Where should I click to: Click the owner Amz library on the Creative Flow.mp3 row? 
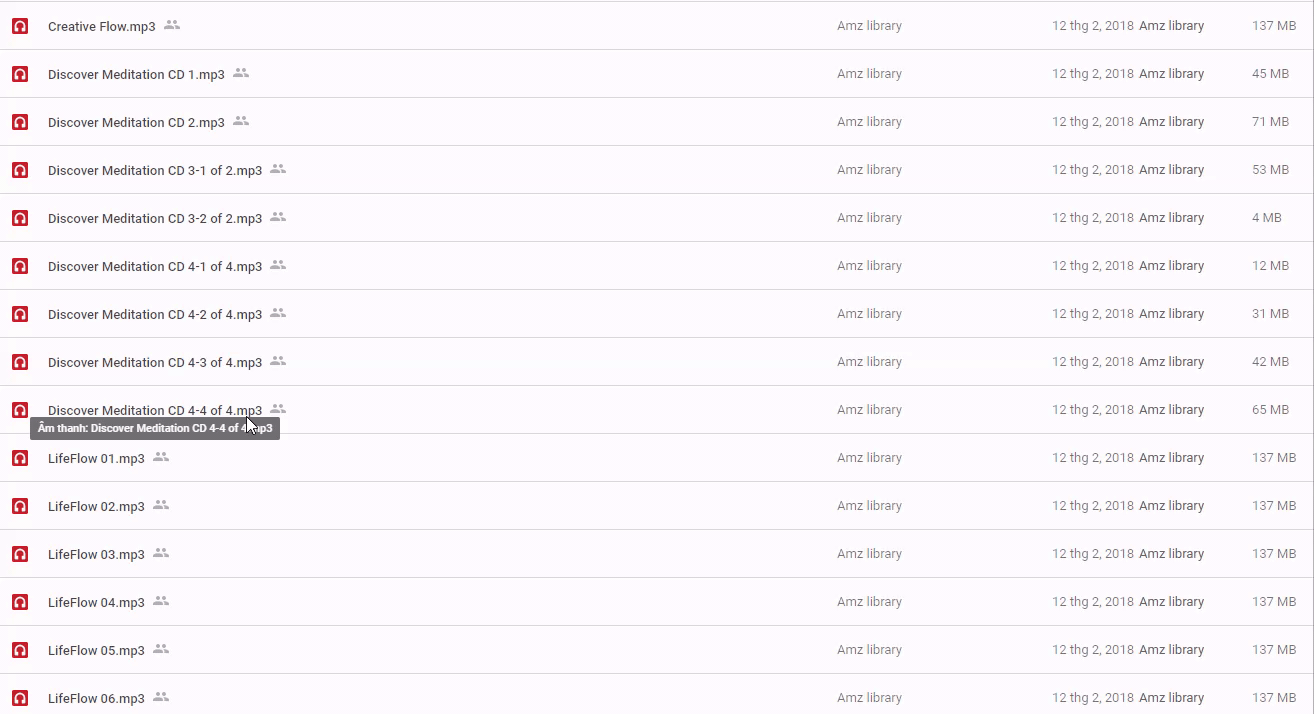[x=869, y=26]
